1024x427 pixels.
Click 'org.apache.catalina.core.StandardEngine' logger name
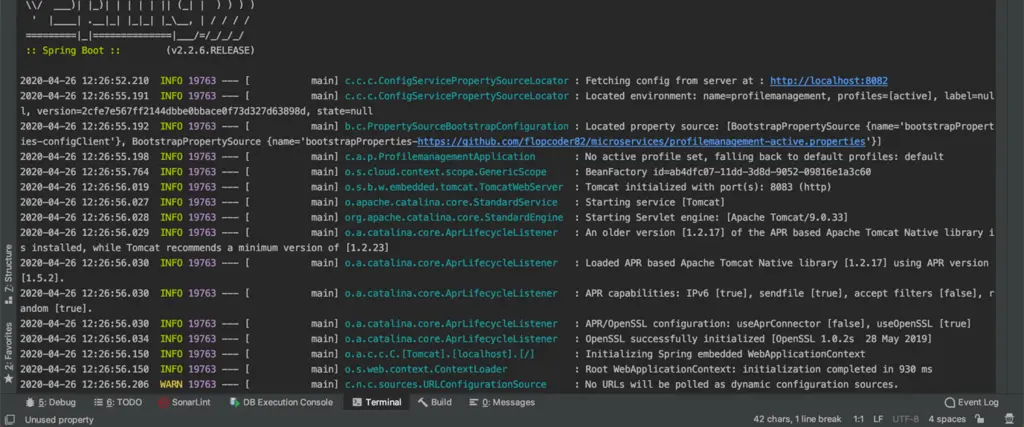click(454, 217)
